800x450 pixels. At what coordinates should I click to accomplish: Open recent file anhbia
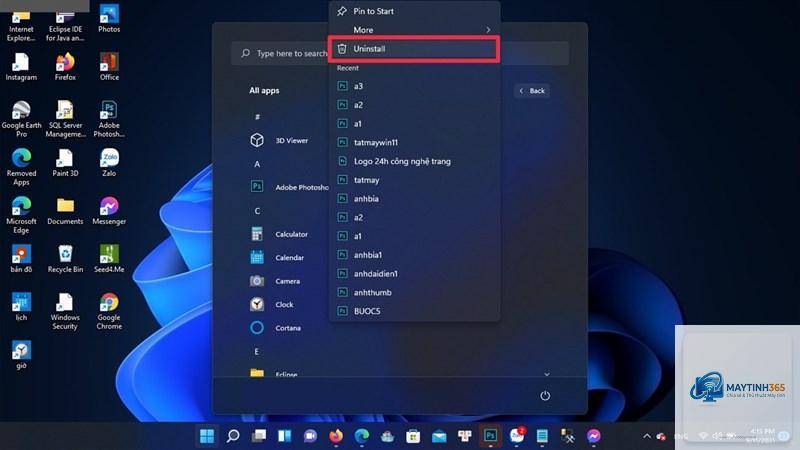point(414,198)
